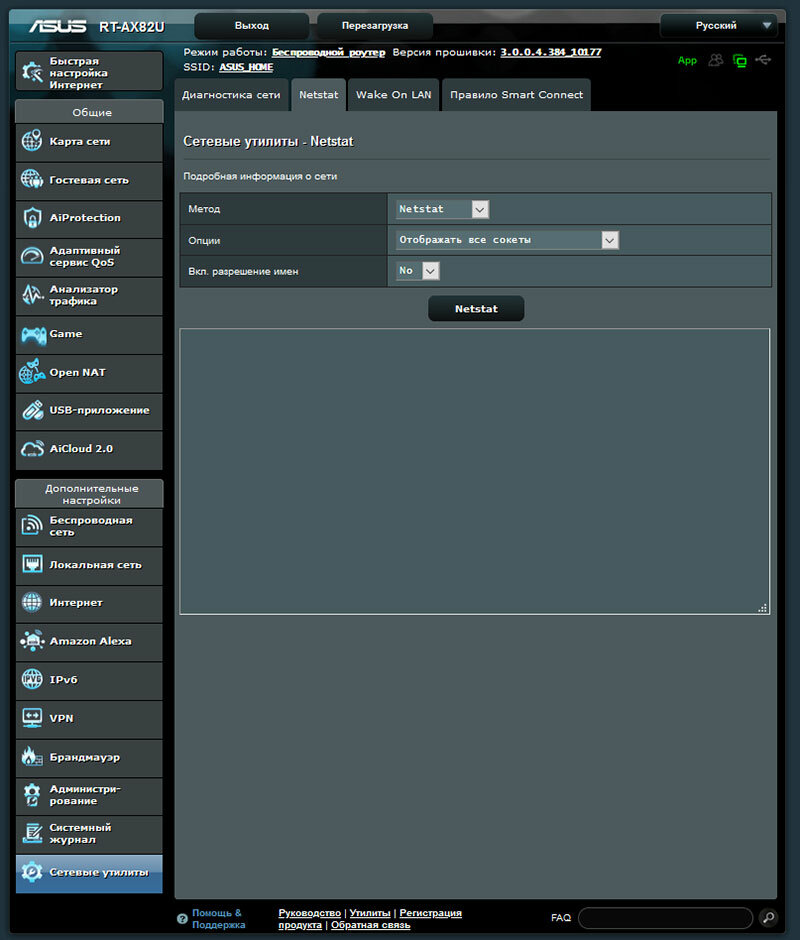
Task: Click the Системный журнал log icon
Action: click(32, 833)
